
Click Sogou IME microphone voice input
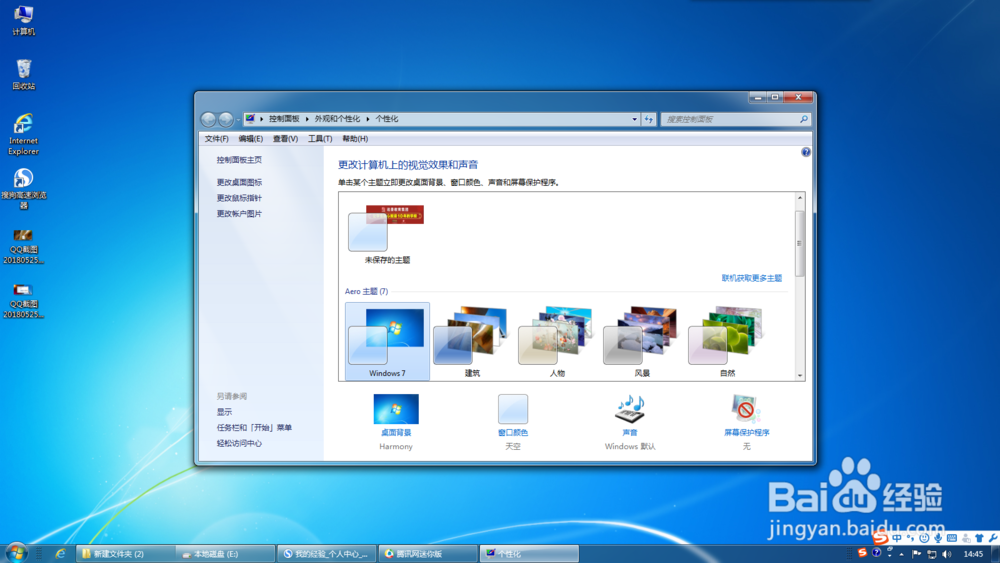[x=938, y=538]
